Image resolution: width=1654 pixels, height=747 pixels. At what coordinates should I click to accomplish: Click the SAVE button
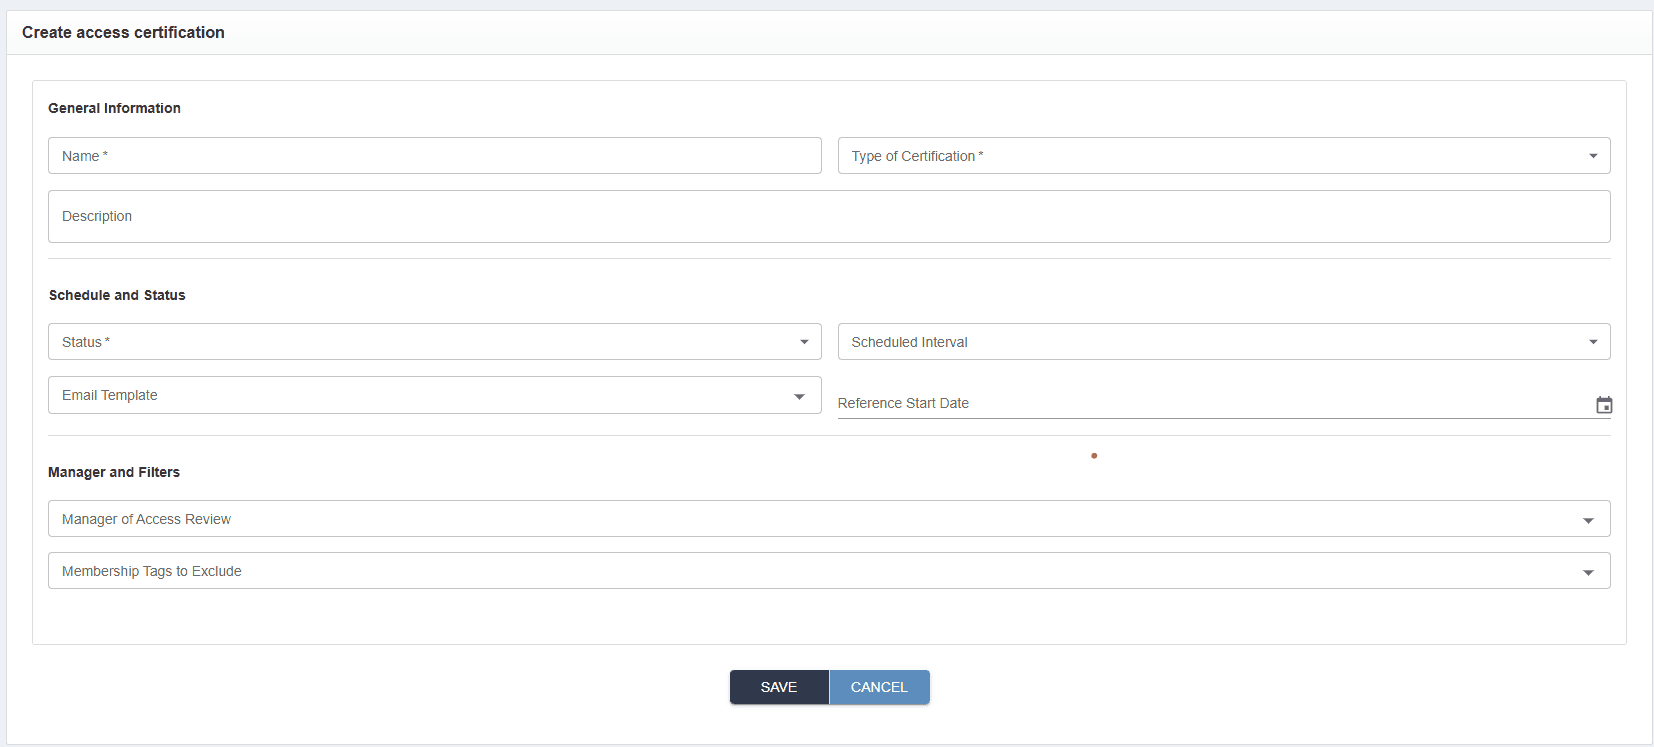point(779,687)
